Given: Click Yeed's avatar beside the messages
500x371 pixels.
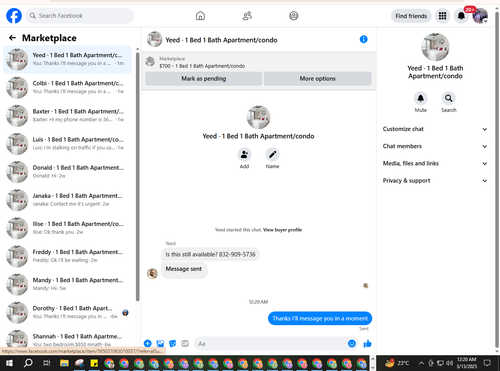Looking at the screenshot, I should [152, 273].
